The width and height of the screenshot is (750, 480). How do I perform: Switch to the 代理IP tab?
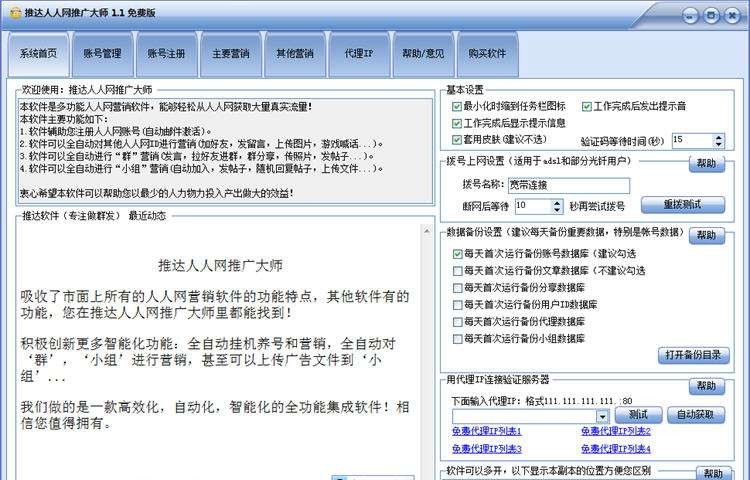pyautogui.click(x=359, y=54)
